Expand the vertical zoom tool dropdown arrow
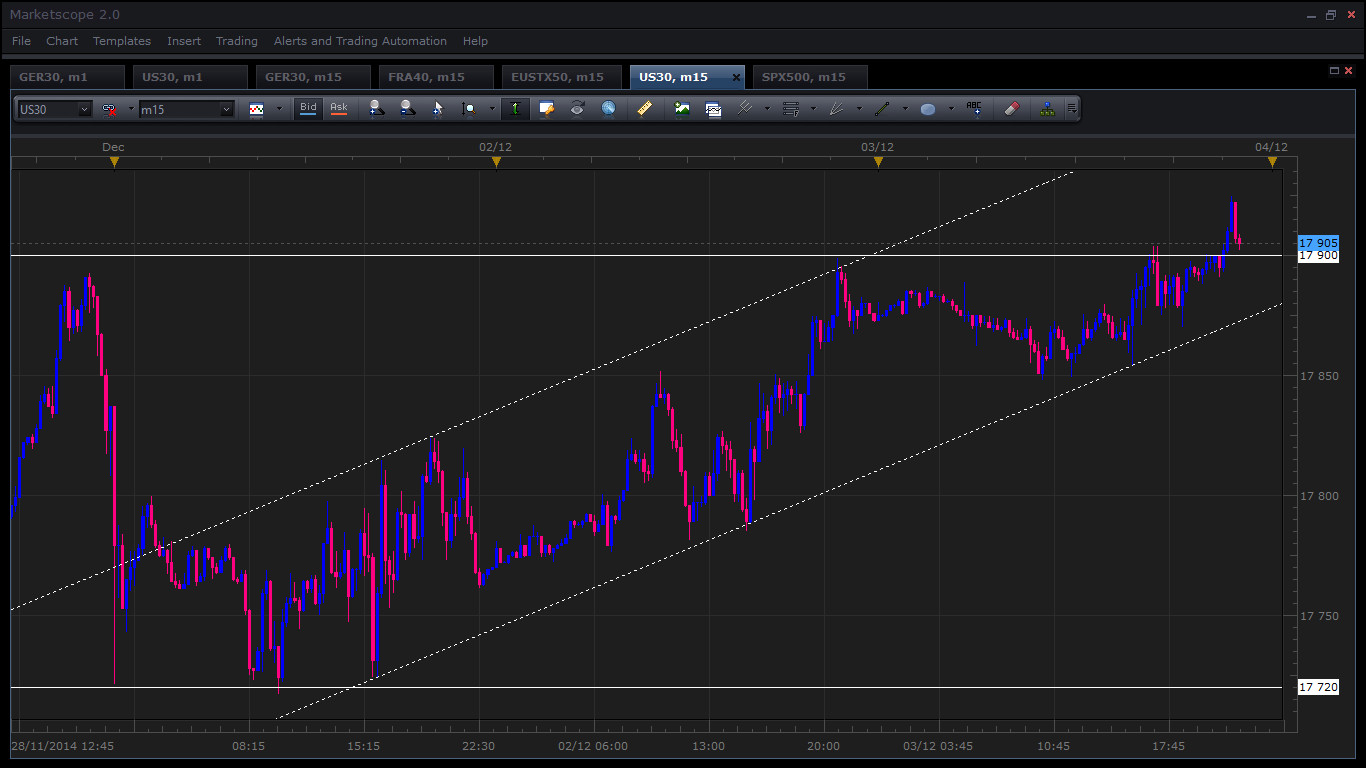The width and height of the screenshot is (1366, 768). click(x=491, y=109)
